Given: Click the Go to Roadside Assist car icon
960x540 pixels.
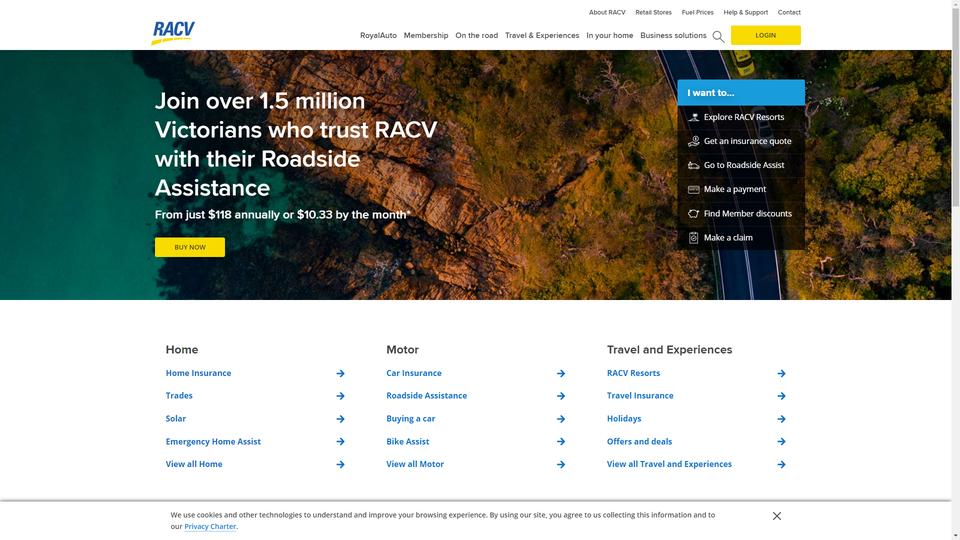Looking at the screenshot, I should coord(693,165).
